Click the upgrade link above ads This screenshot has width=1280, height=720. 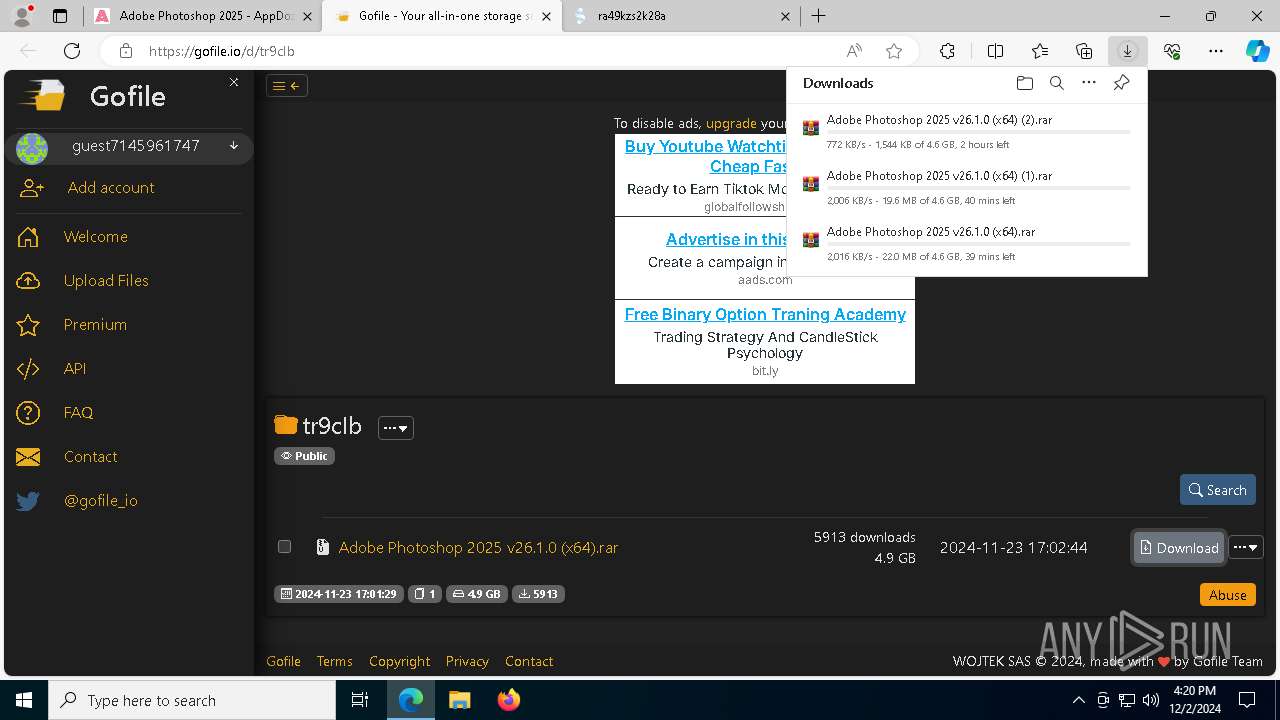(x=731, y=123)
